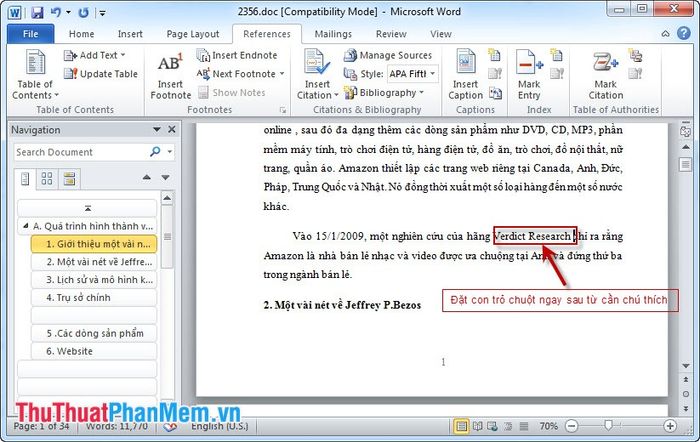Click the zoom slider handle
The width and height of the screenshot is (700, 442).
(x=608, y=425)
